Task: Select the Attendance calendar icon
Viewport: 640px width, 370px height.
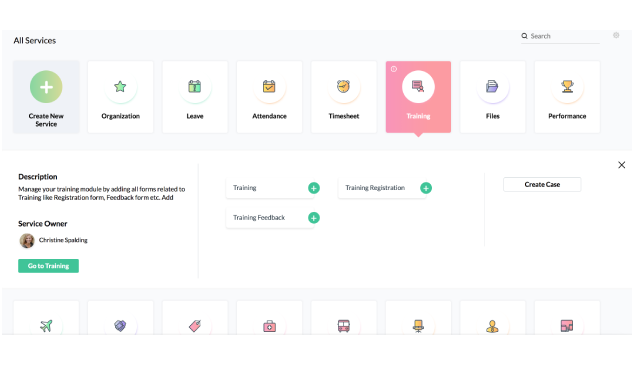Action: pyautogui.click(x=269, y=86)
